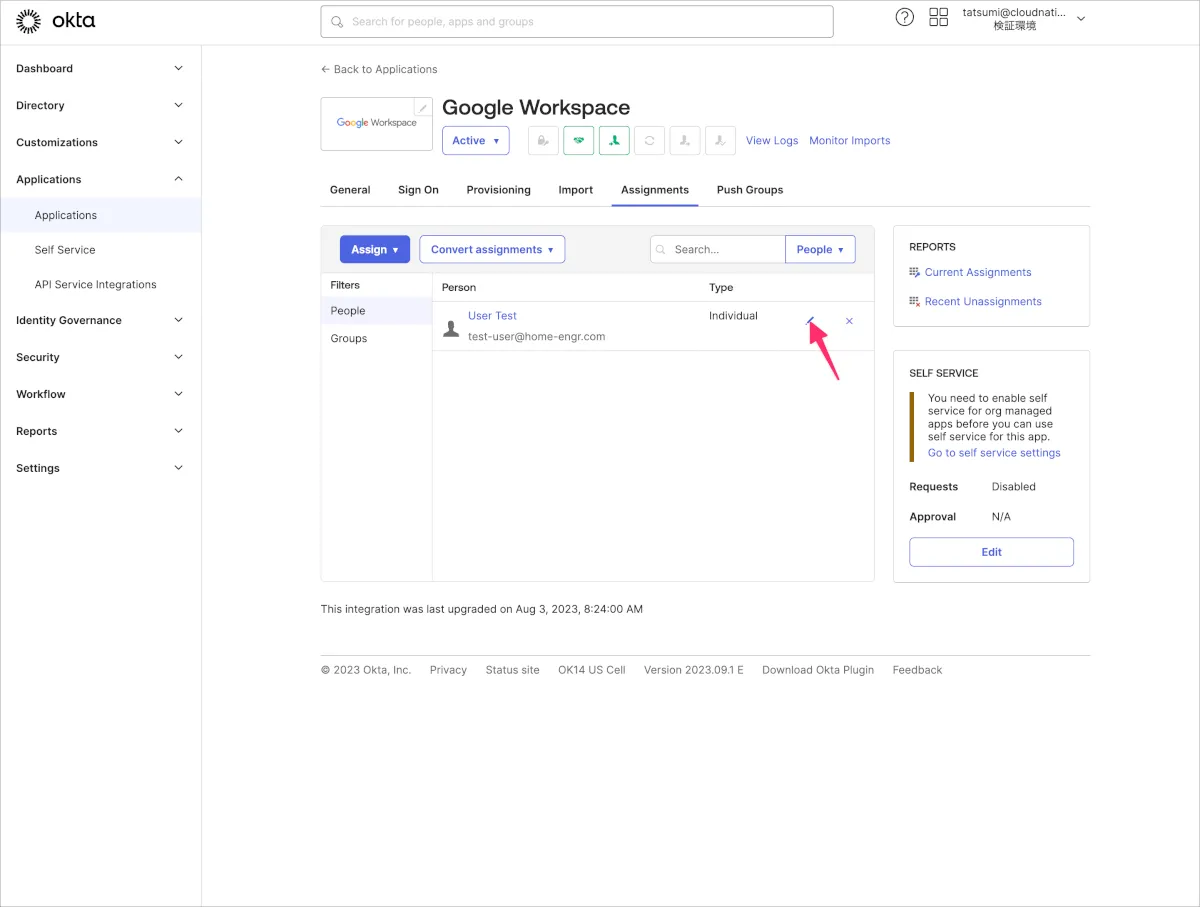This screenshot has height=907, width=1200.
Task: Click the pencil edit icon for User Test
Action: click(x=810, y=321)
